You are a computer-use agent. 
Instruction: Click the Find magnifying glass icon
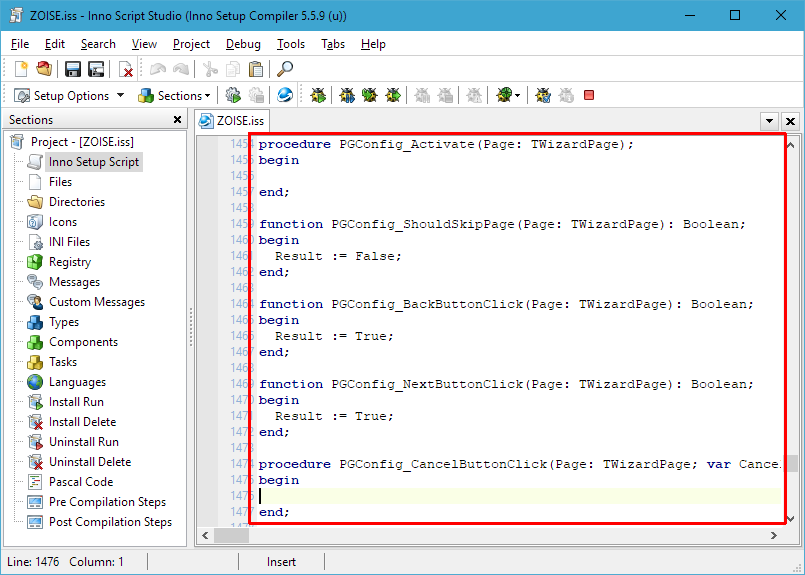(285, 69)
